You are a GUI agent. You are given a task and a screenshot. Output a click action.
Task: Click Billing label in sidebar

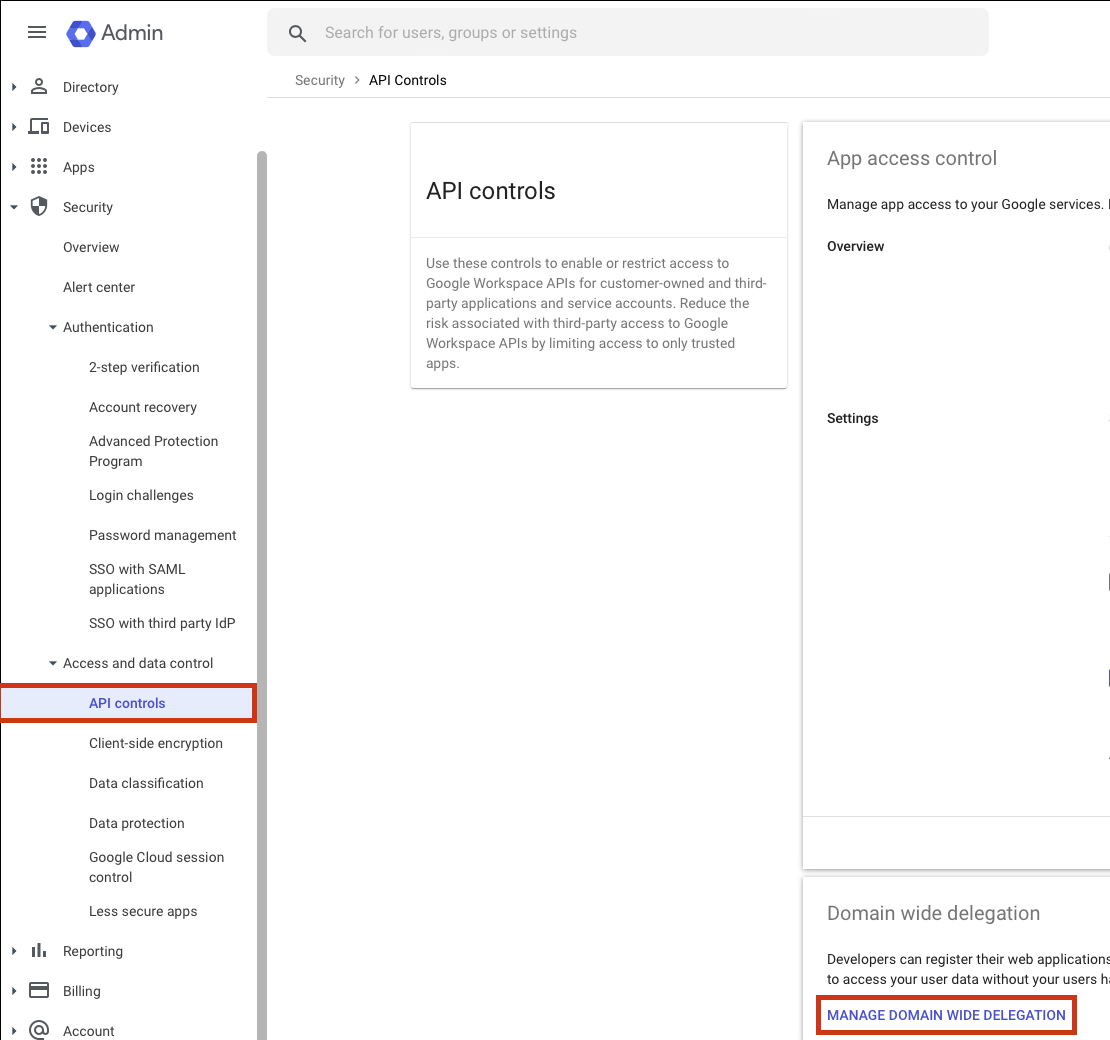pyautogui.click(x=81, y=991)
